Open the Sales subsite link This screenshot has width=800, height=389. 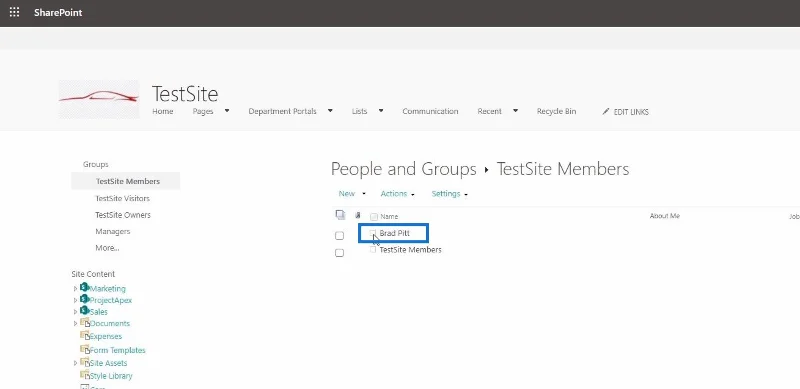tap(98, 311)
